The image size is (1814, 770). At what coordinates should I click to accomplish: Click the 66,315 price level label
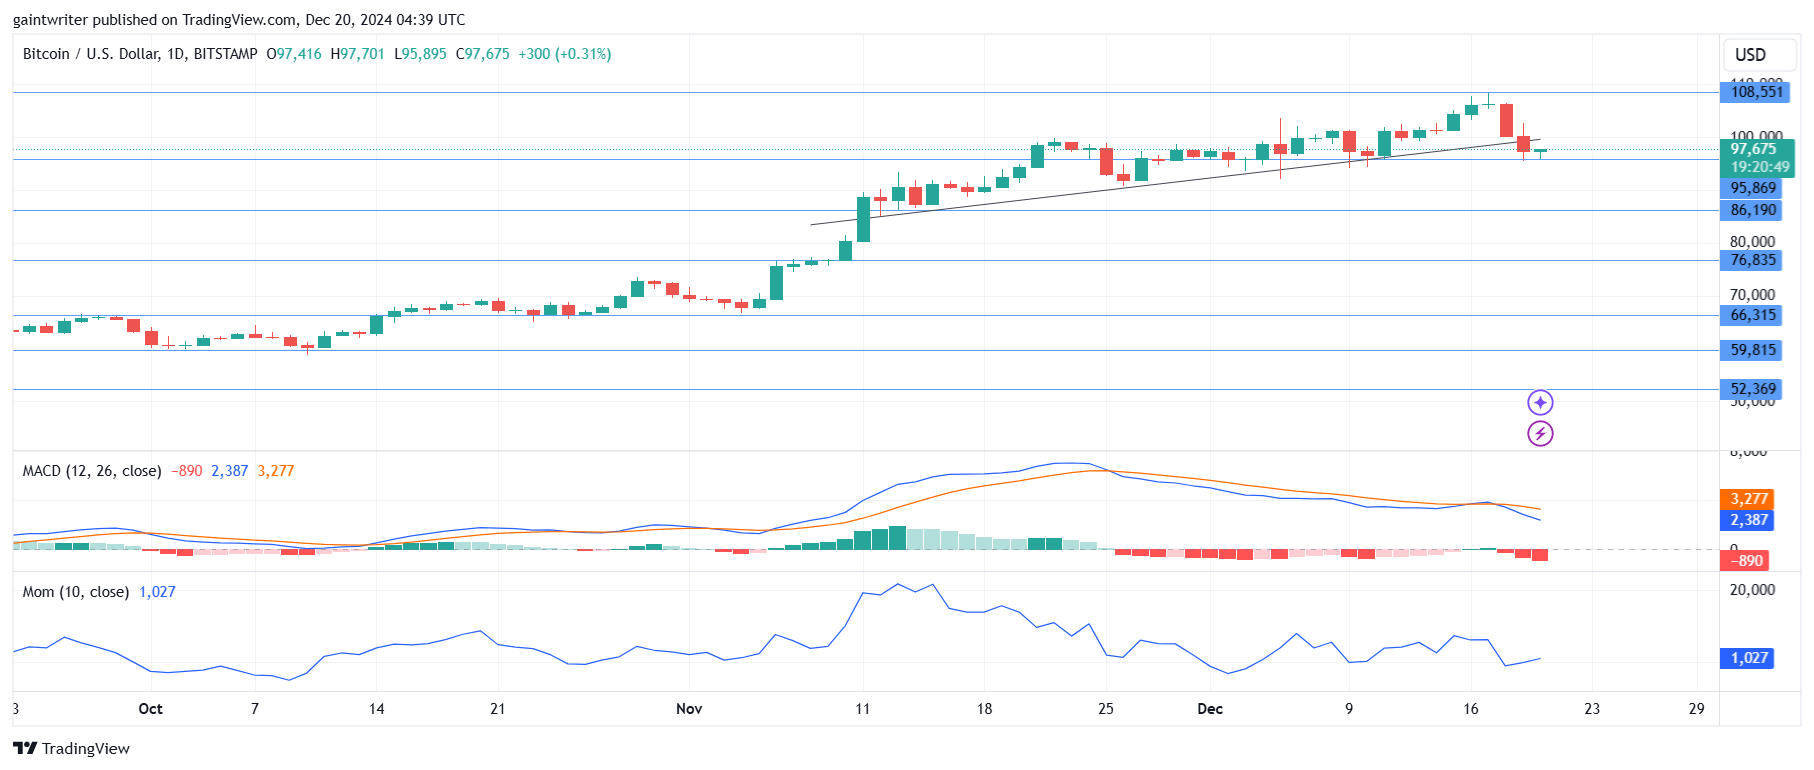click(x=1753, y=315)
